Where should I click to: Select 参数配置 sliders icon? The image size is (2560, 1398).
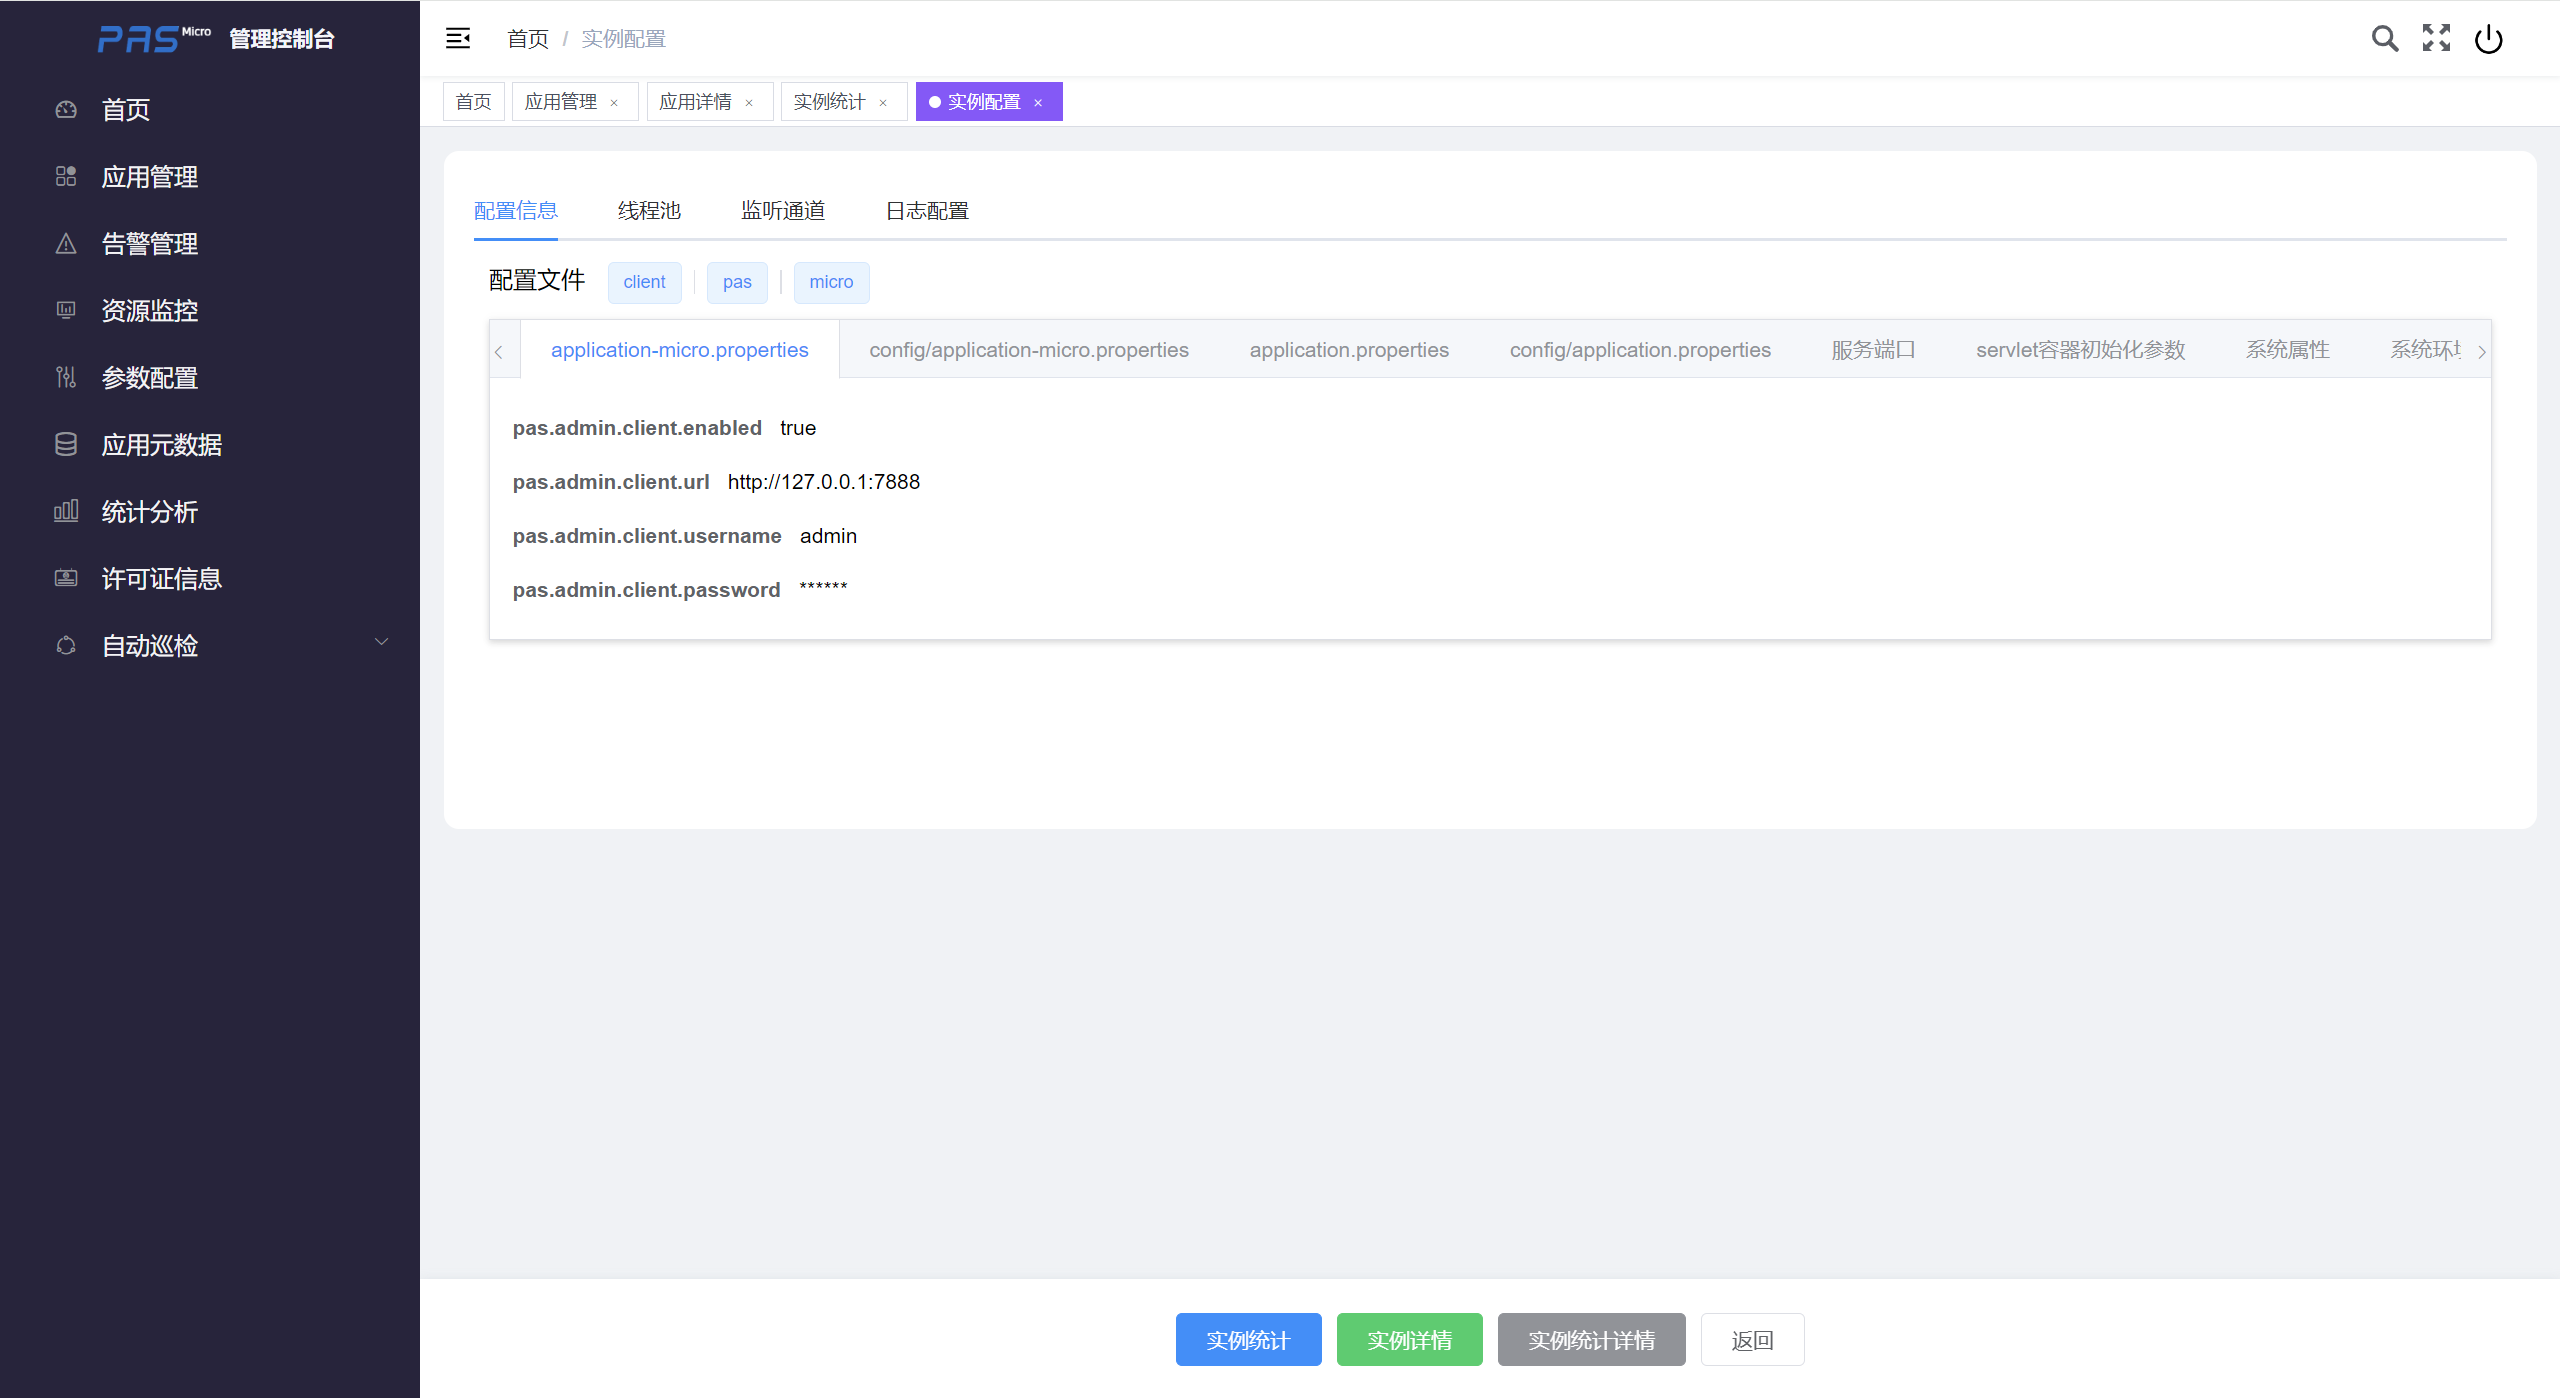[x=66, y=378]
